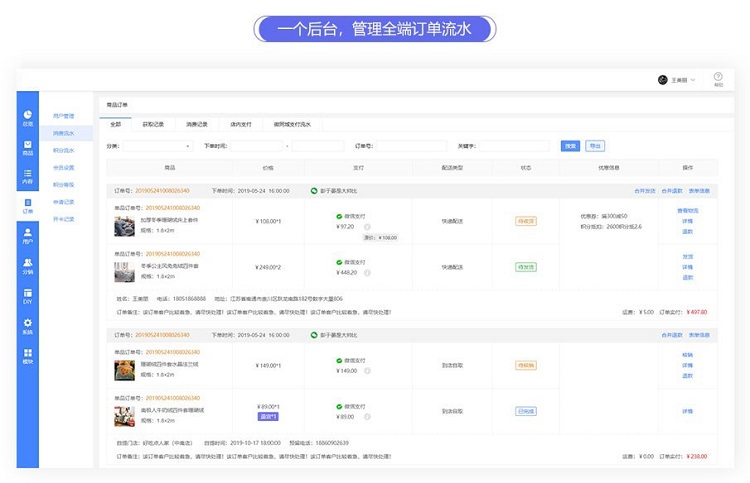Open the 模块 modules grid icon

pyautogui.click(x=28, y=356)
